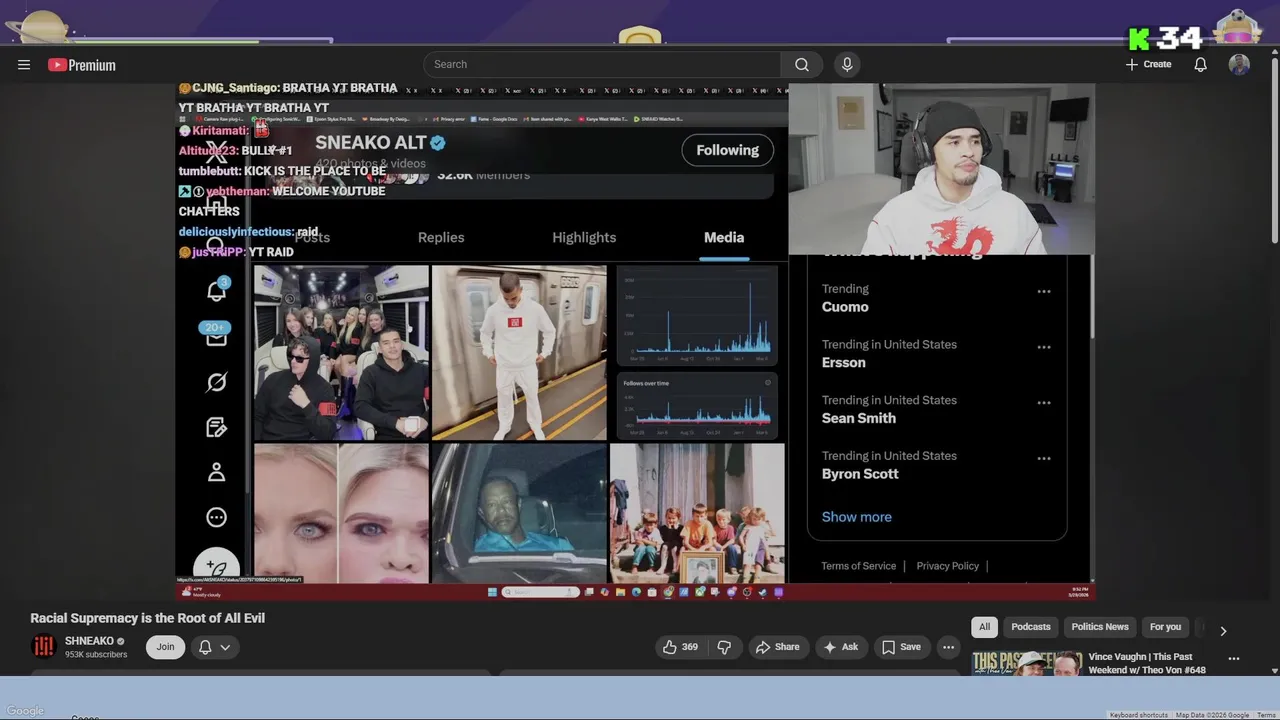This screenshot has height=720, width=1280.
Task: Save the video to a playlist
Action: [901, 647]
